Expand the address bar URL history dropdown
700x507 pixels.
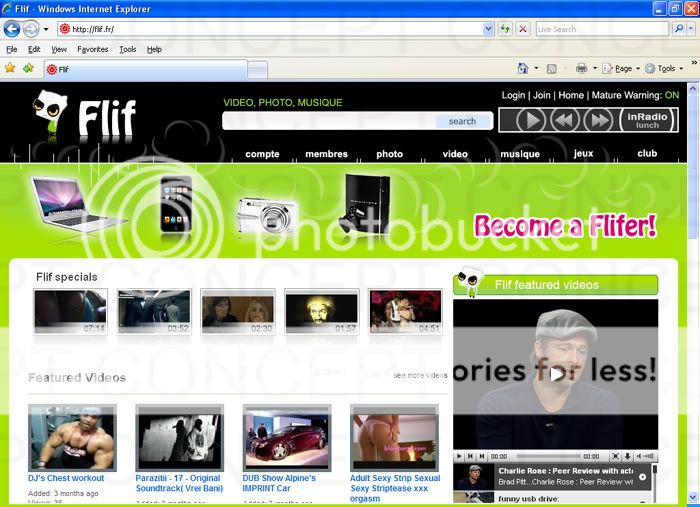(488, 29)
